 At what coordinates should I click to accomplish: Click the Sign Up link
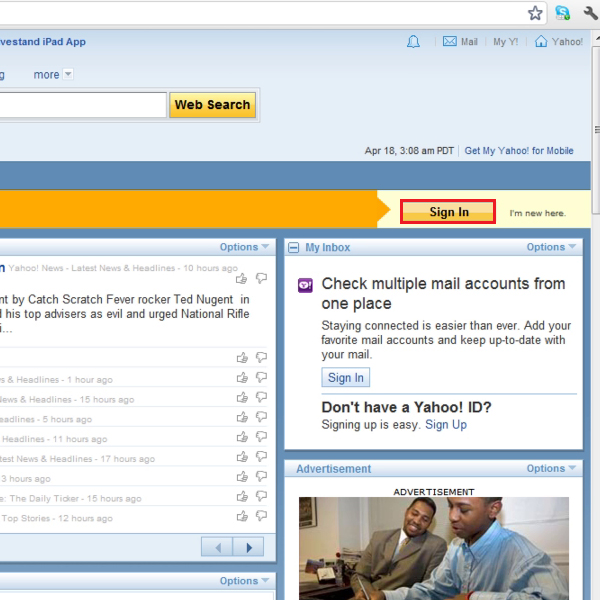pos(446,425)
